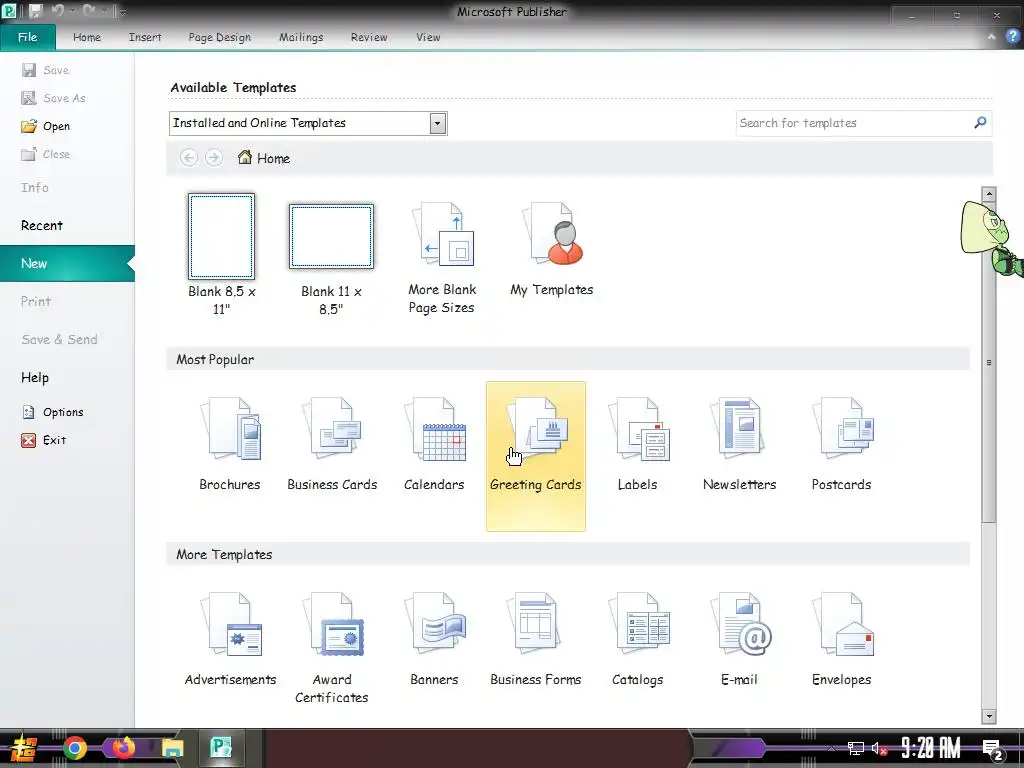Open My Templates folder

point(552,249)
